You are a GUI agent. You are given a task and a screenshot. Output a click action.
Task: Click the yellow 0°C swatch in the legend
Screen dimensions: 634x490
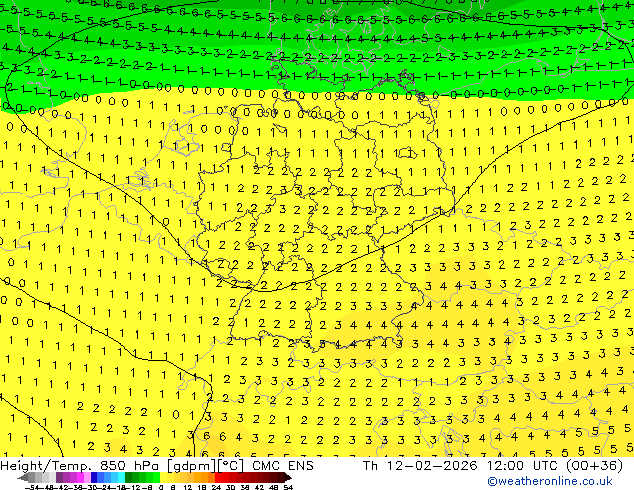(163, 477)
